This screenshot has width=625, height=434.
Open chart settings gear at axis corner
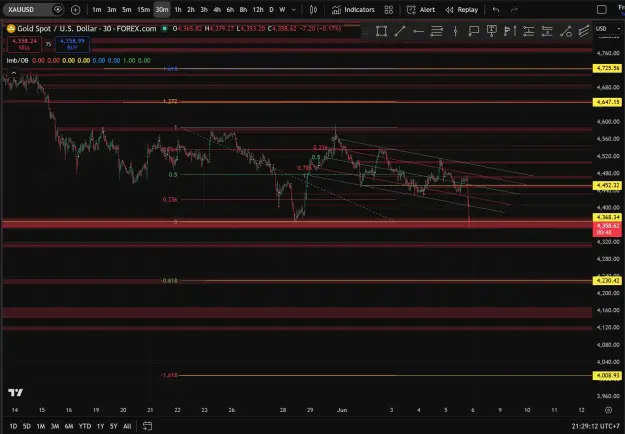pos(608,410)
